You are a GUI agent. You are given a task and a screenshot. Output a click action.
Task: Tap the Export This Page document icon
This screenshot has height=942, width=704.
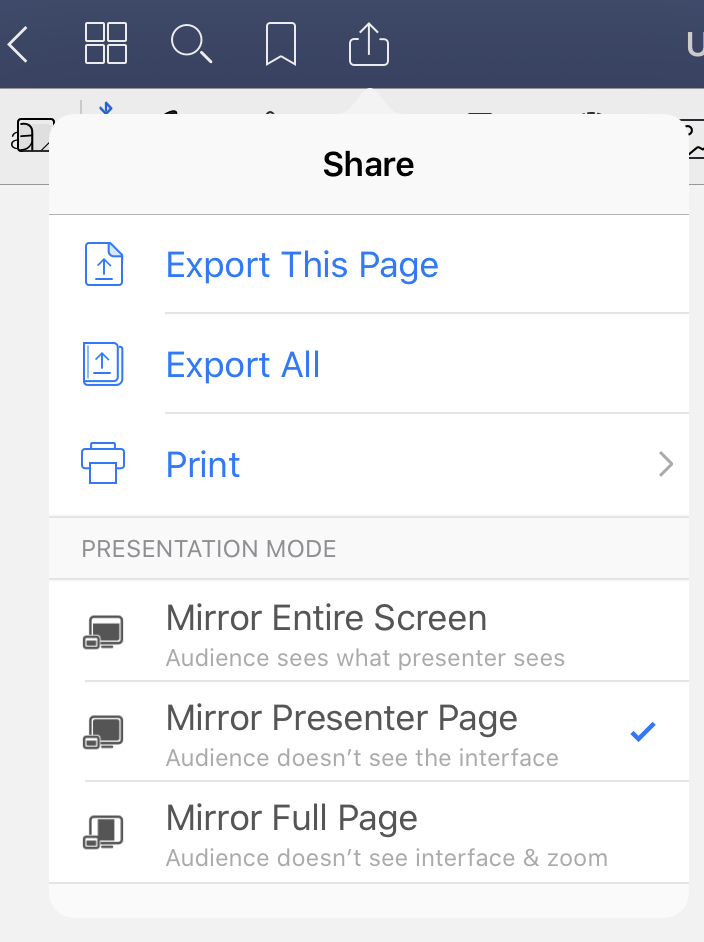[x=104, y=264]
